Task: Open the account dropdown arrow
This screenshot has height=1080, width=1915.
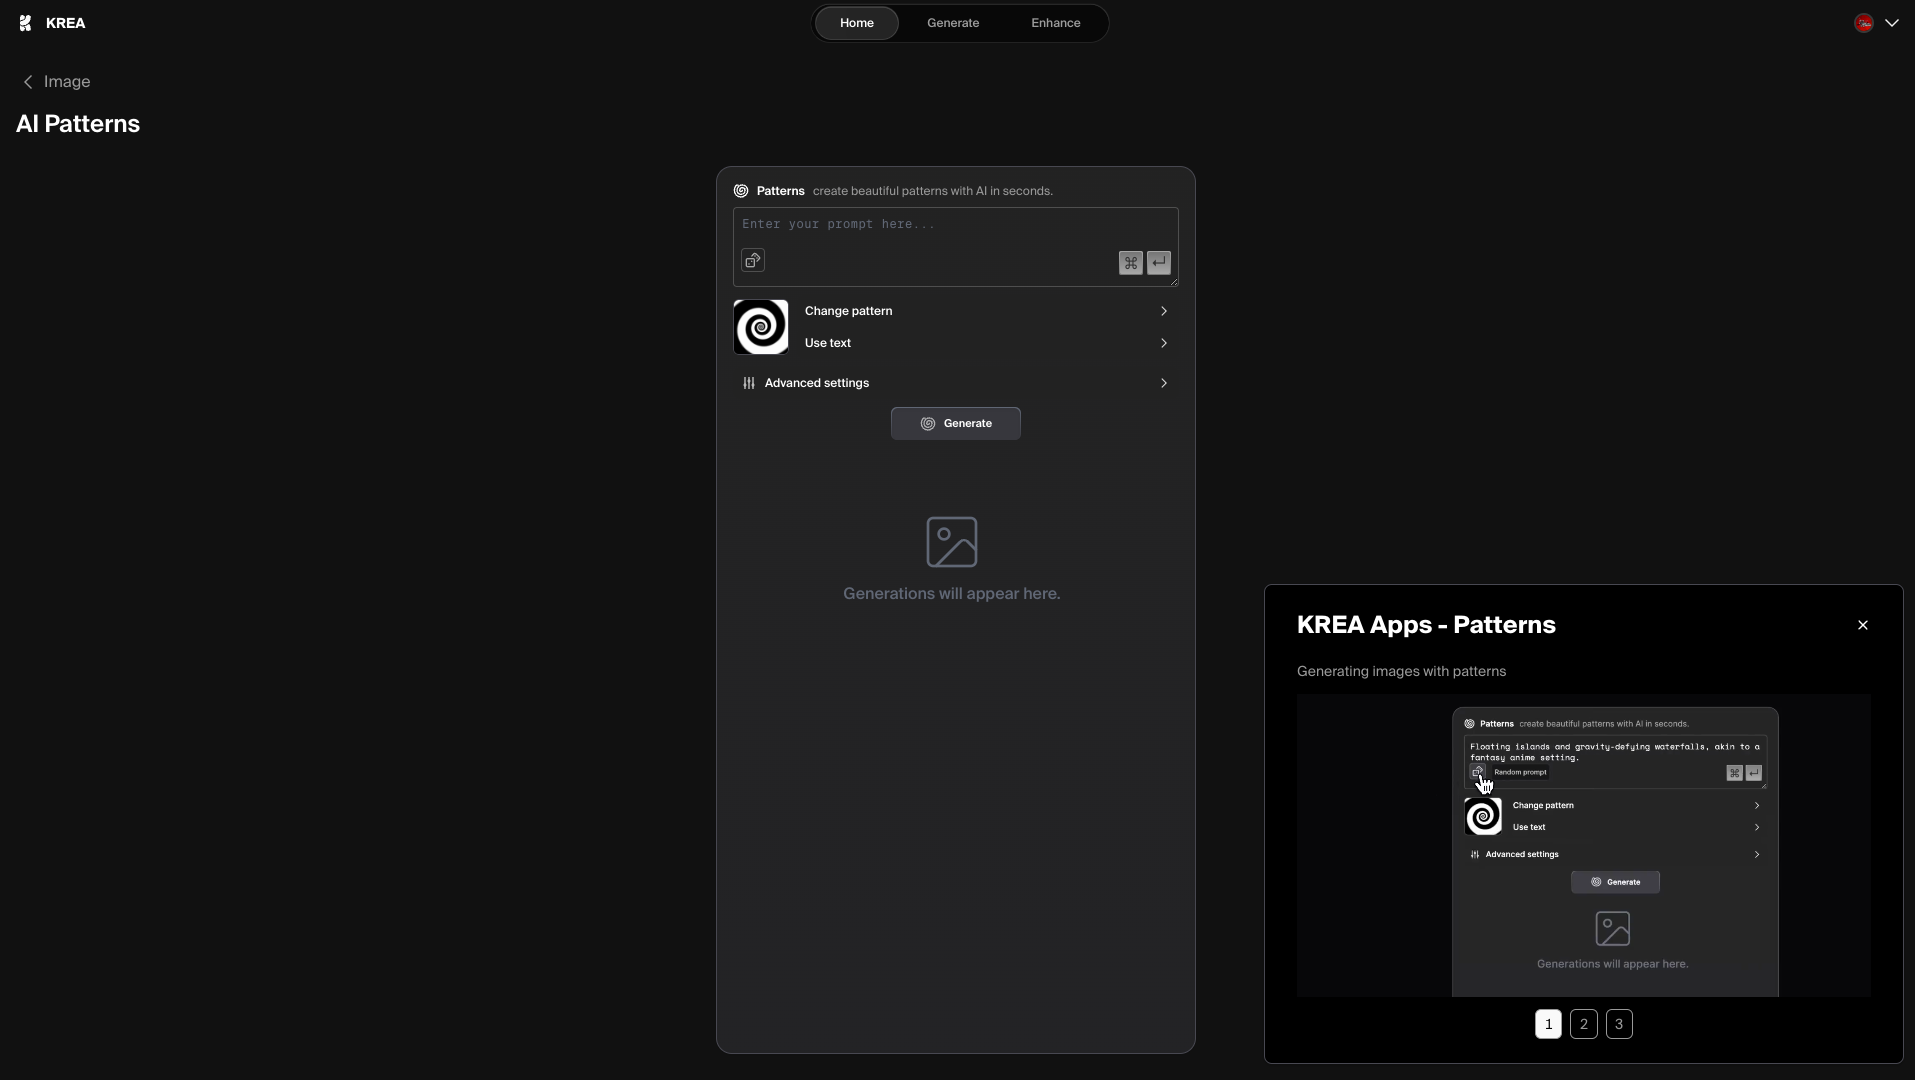Action: [x=1891, y=23]
